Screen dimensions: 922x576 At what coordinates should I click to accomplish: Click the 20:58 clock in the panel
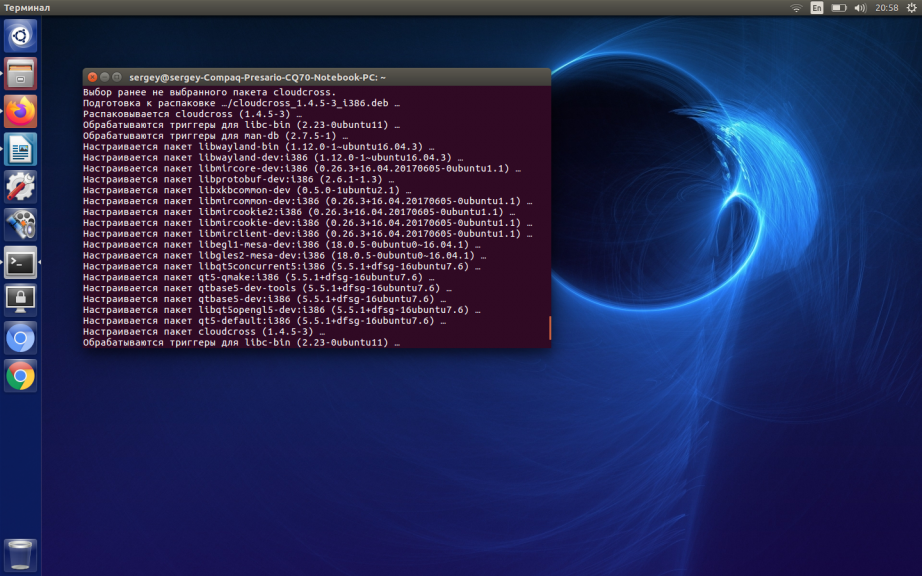click(886, 8)
